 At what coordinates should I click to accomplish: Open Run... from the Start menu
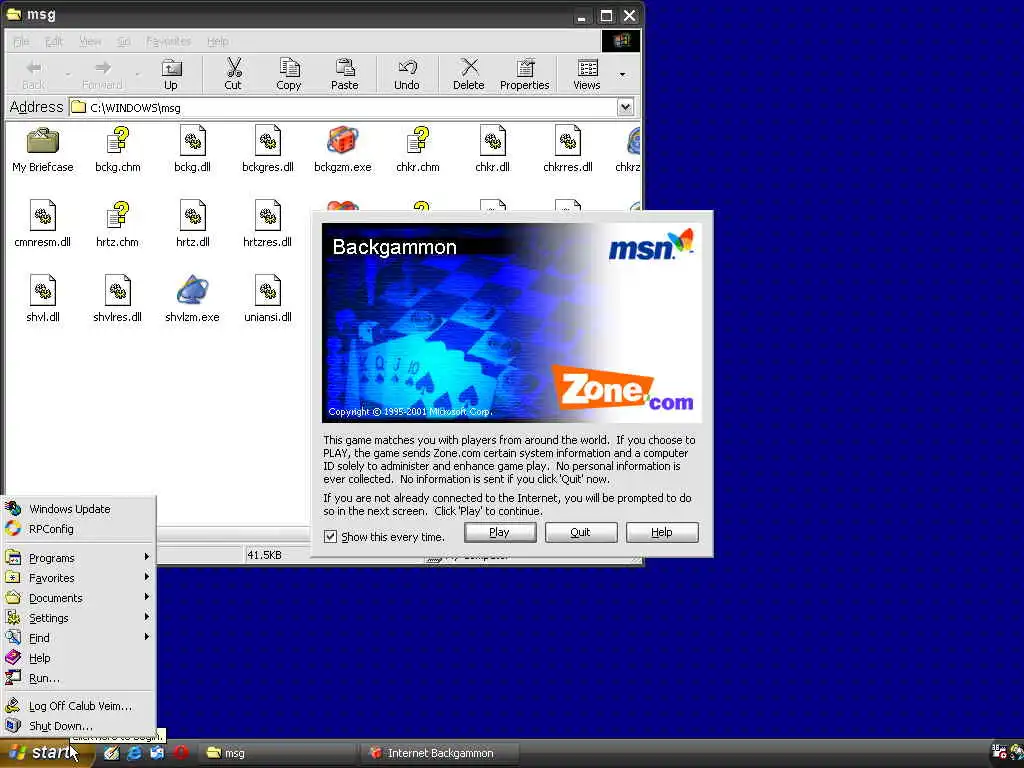pyautogui.click(x=78, y=678)
